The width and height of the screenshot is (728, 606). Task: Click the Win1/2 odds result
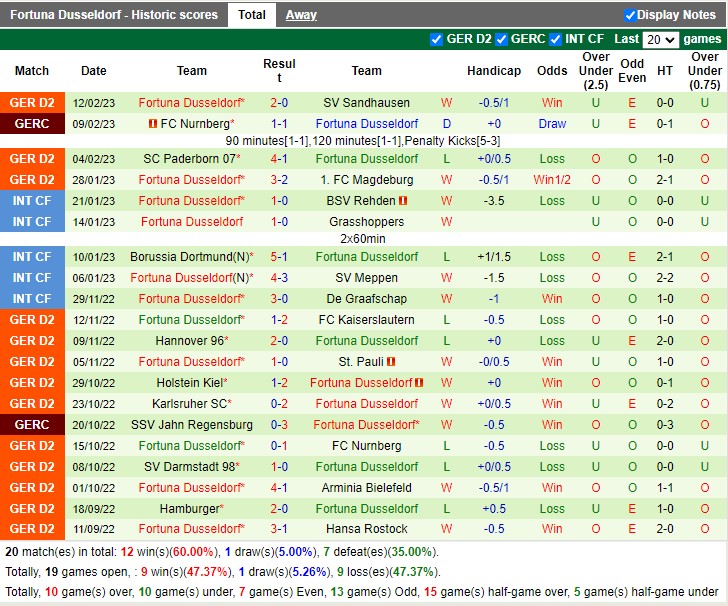[x=552, y=180]
